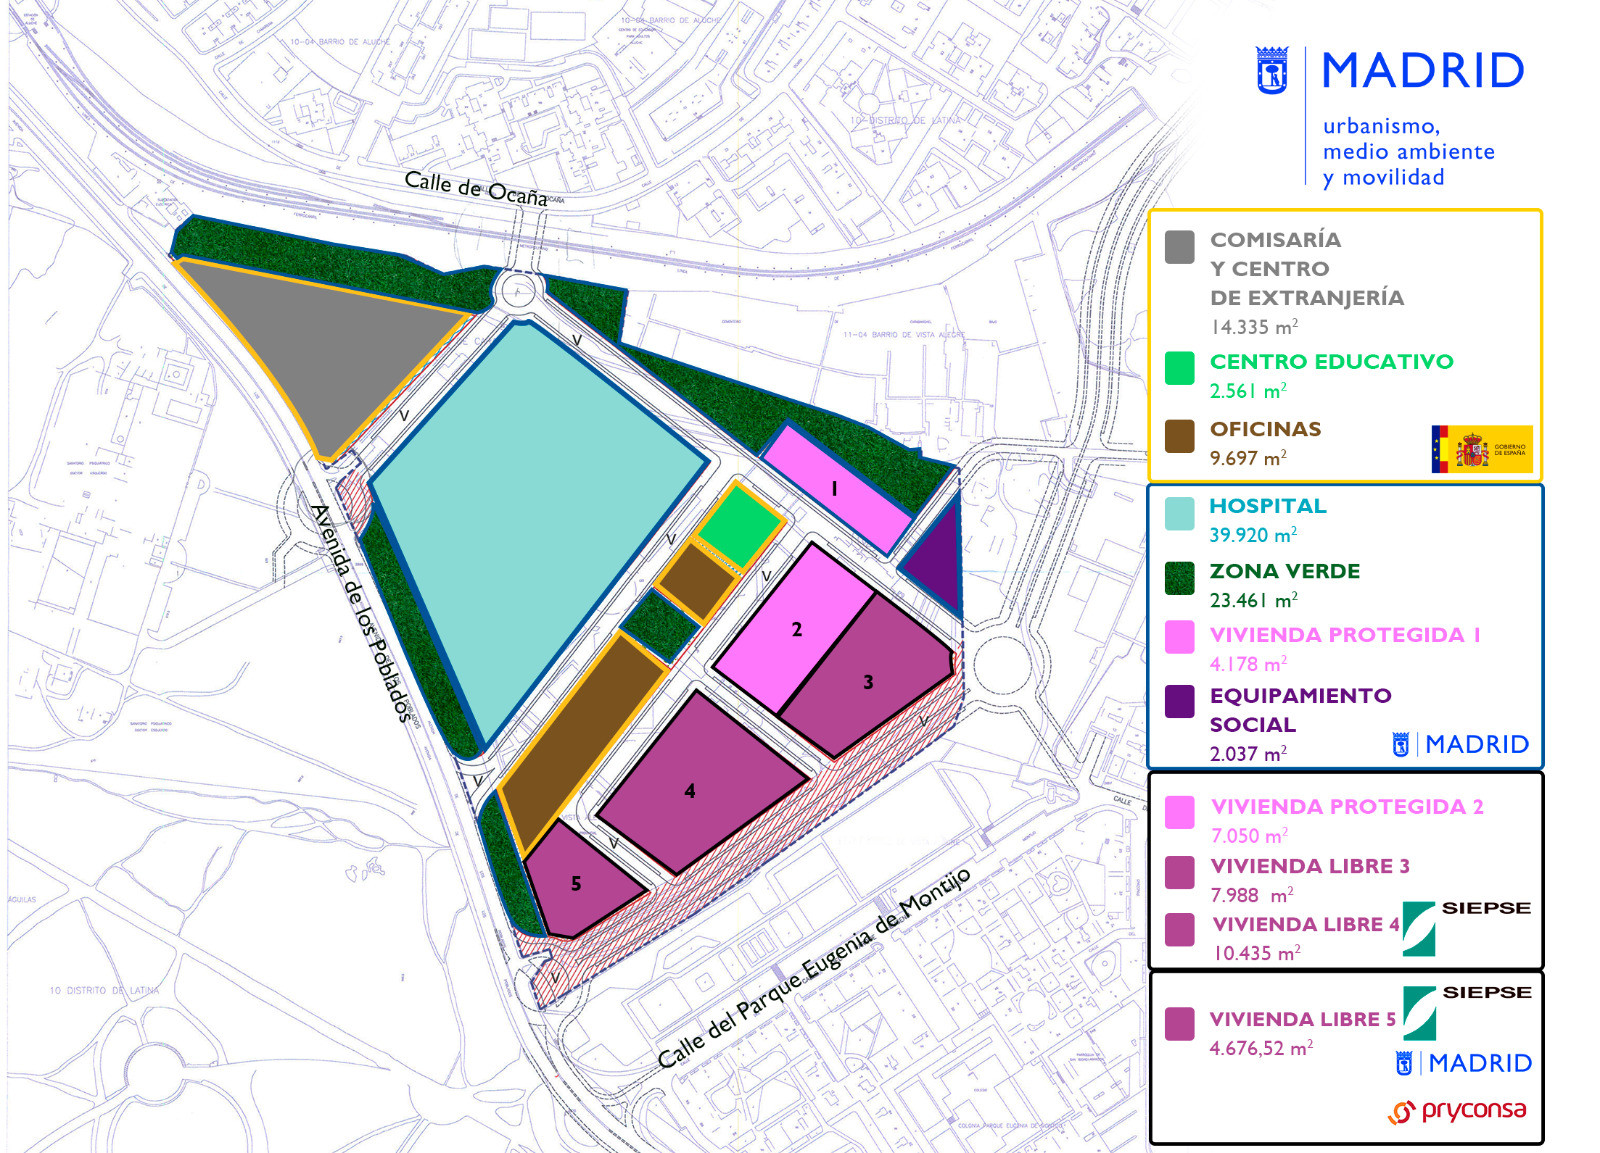The height and width of the screenshot is (1153, 1600).
Task: Click the pryconsa logo
Action: [x=1457, y=1110]
